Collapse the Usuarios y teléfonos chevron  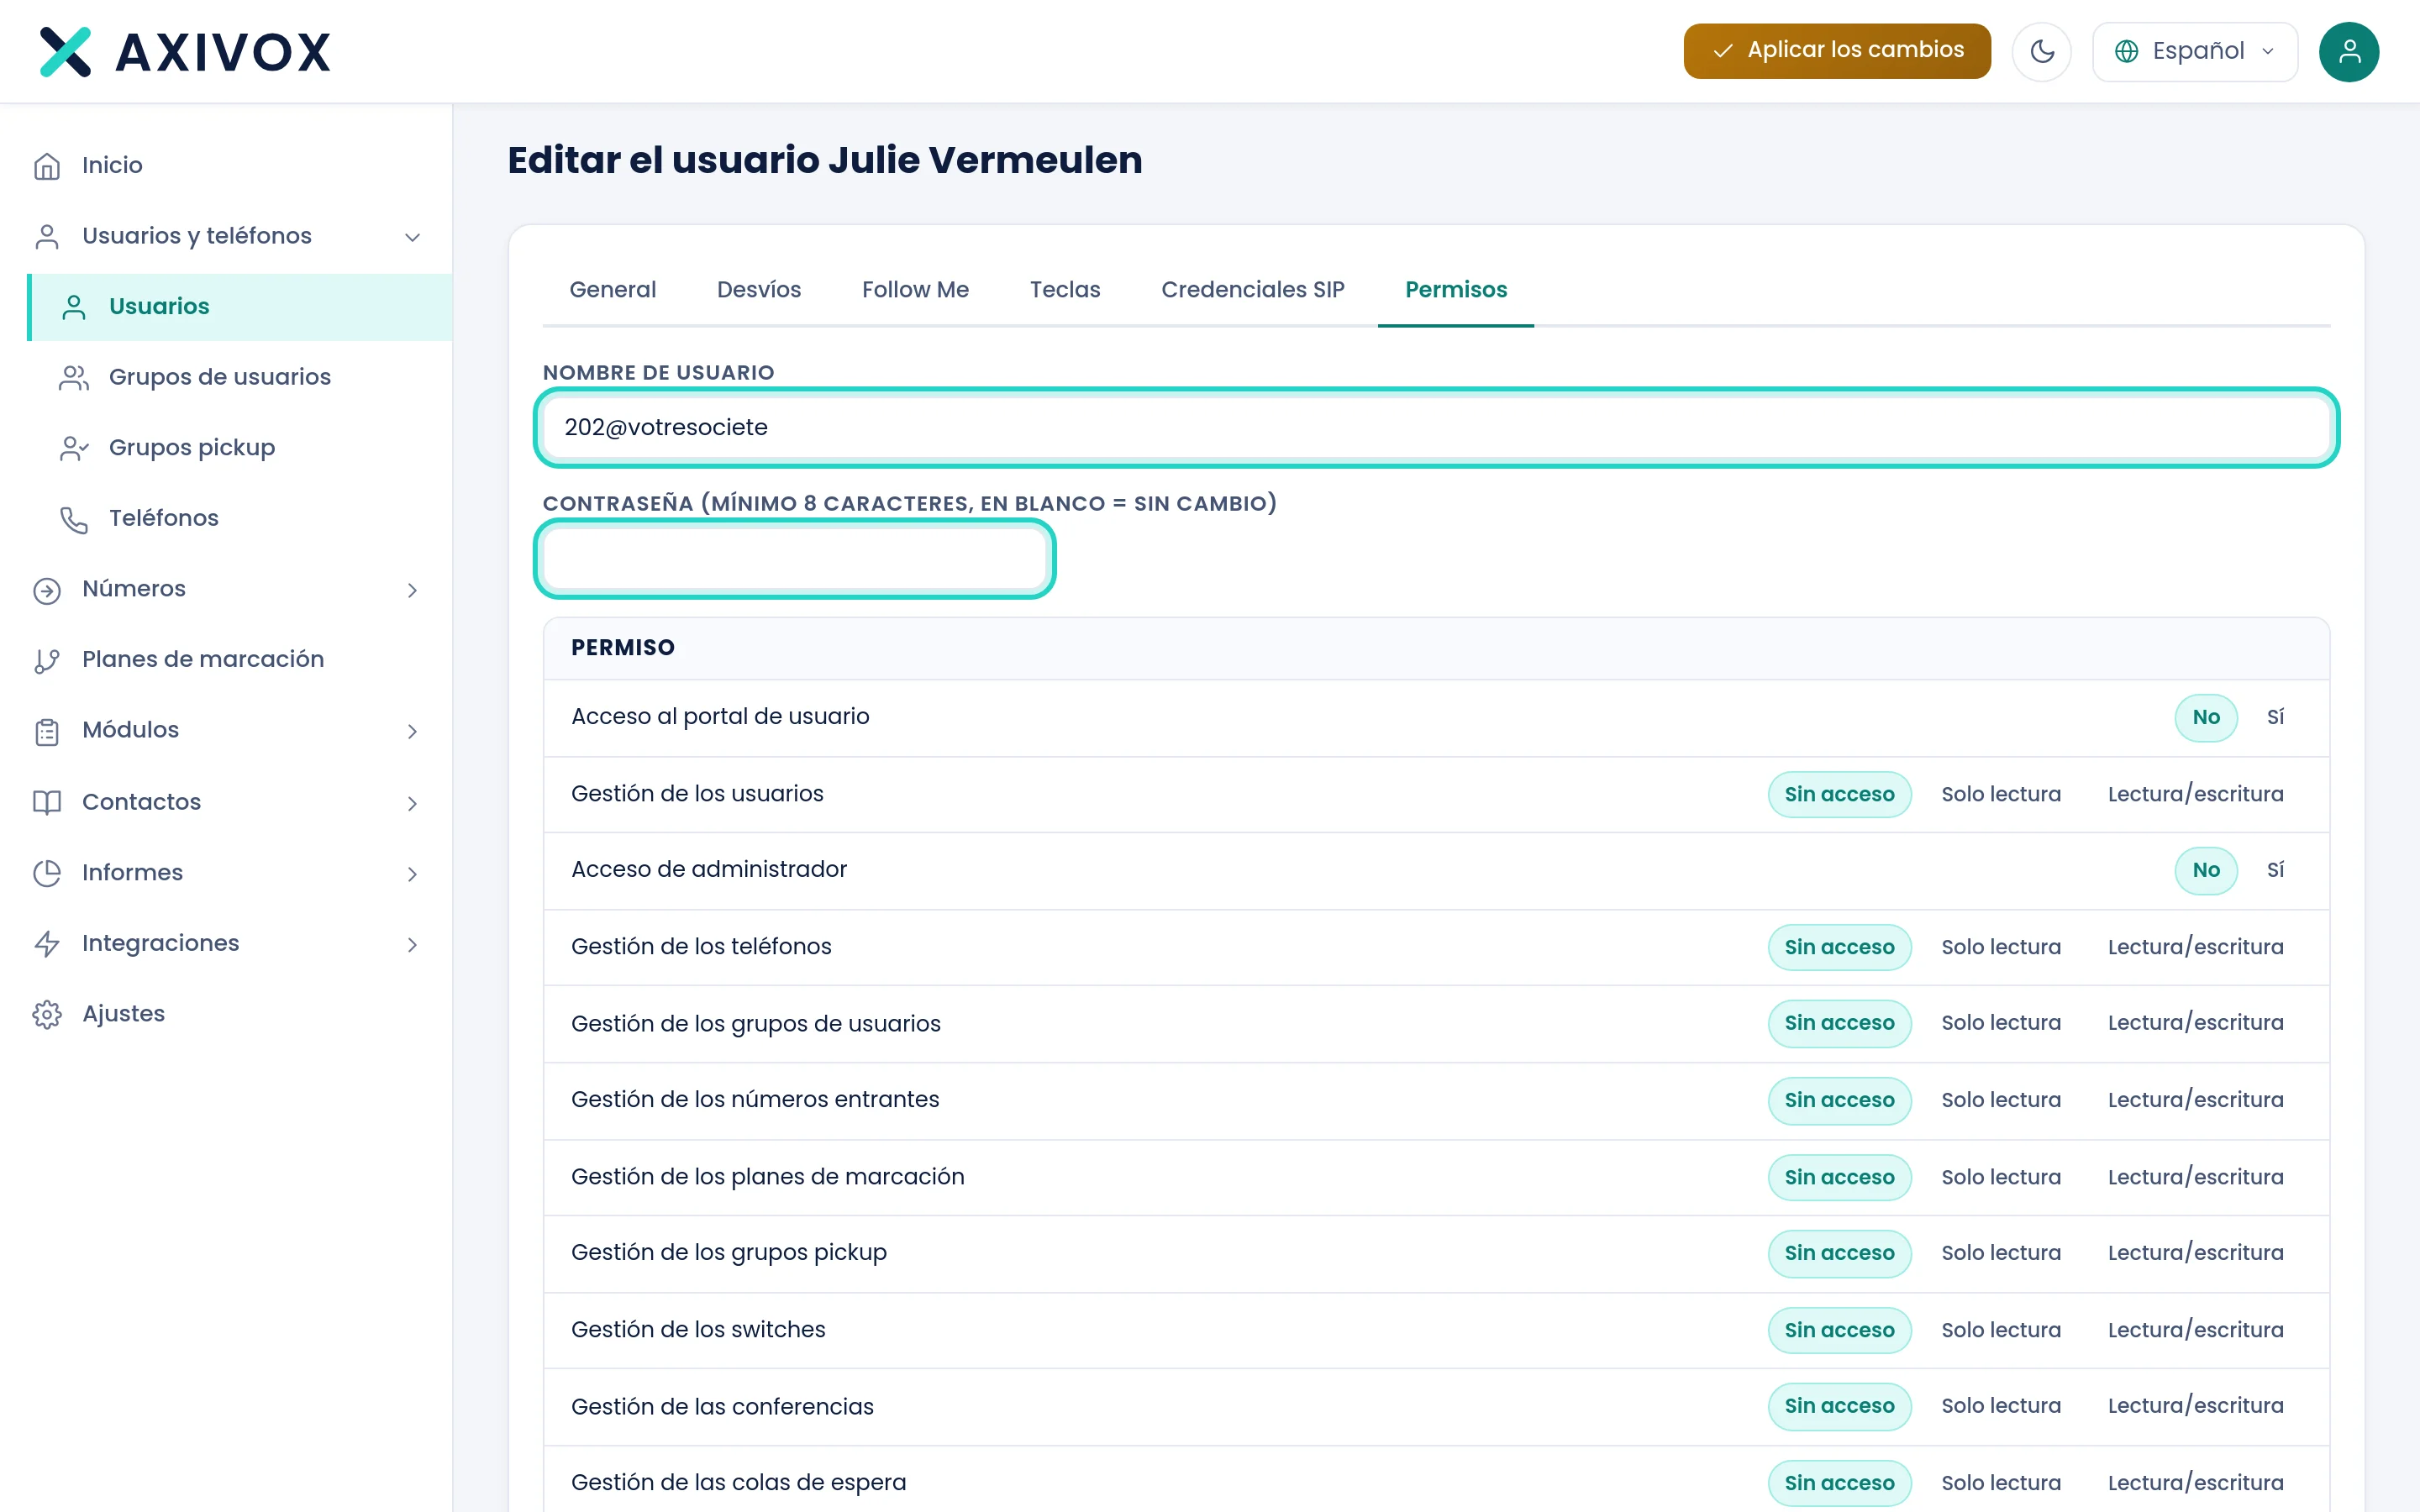pos(412,237)
